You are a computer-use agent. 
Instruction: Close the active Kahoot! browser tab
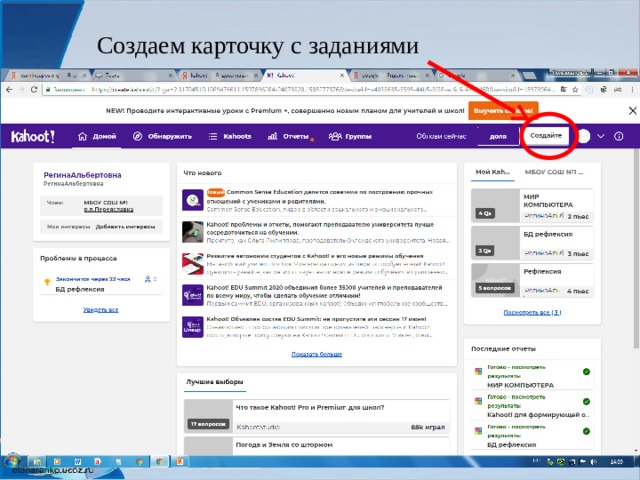click(x=342, y=76)
